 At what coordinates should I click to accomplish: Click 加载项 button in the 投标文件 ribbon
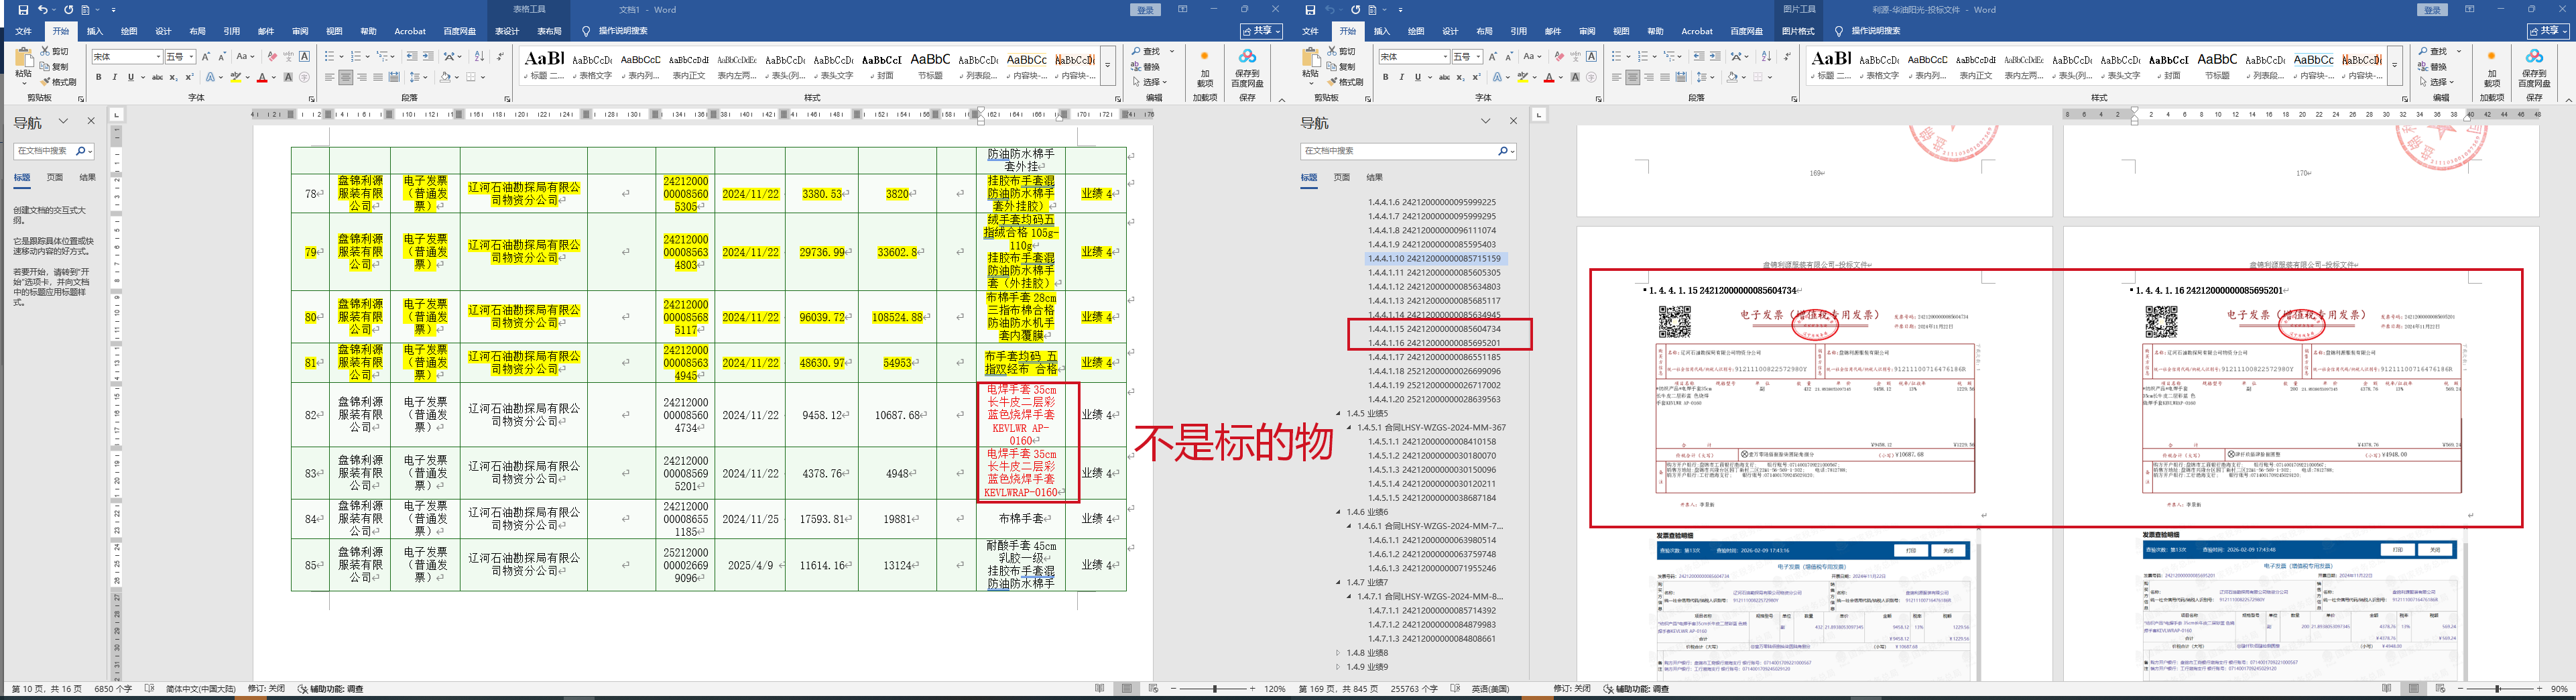(2491, 67)
